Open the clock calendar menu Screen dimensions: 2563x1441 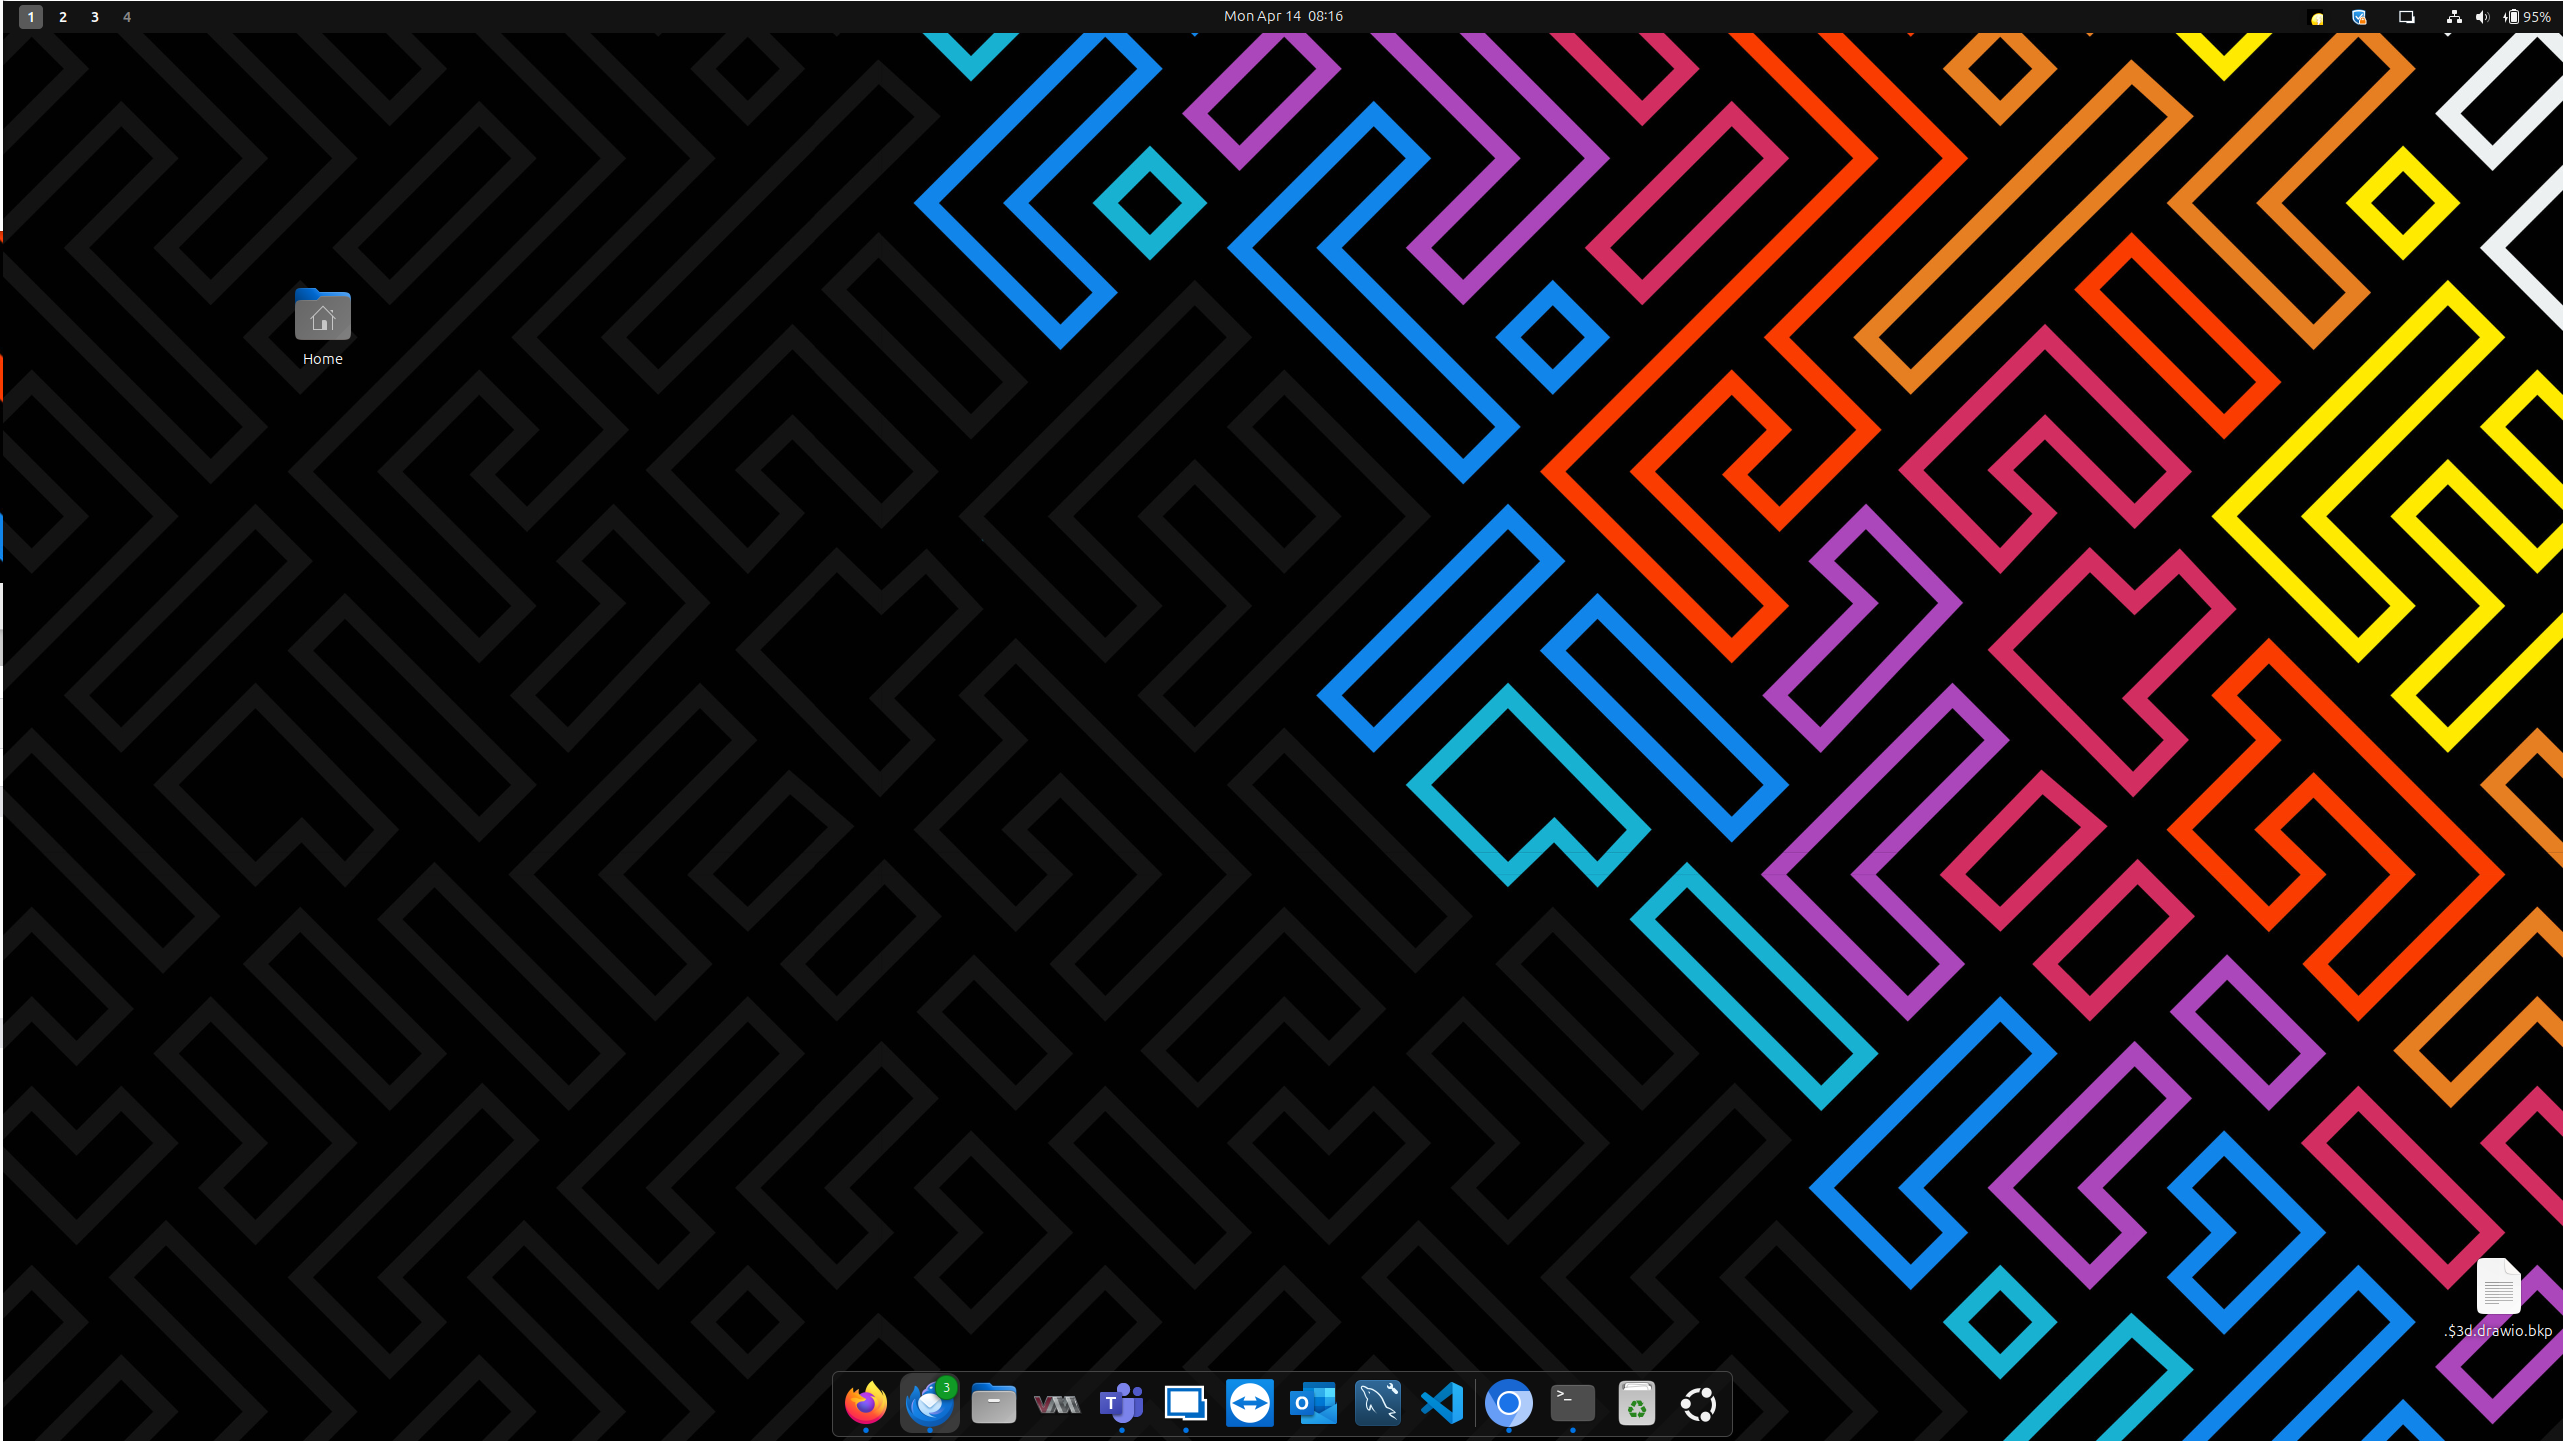1283,16
